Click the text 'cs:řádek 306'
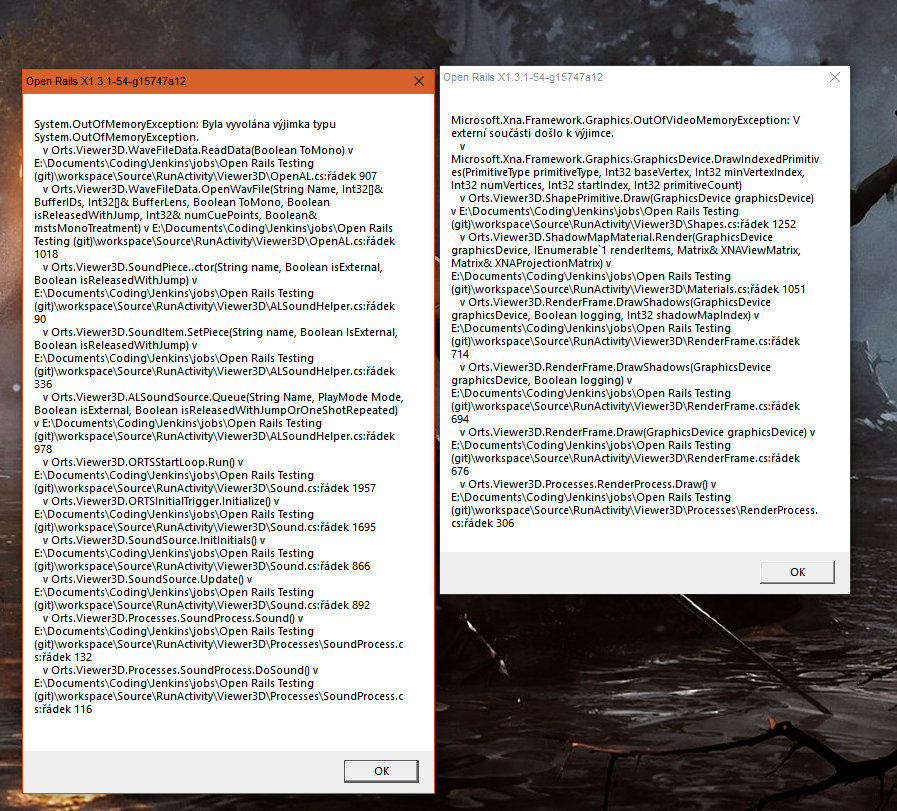Viewport: 897px width, 811px height. (x=482, y=523)
